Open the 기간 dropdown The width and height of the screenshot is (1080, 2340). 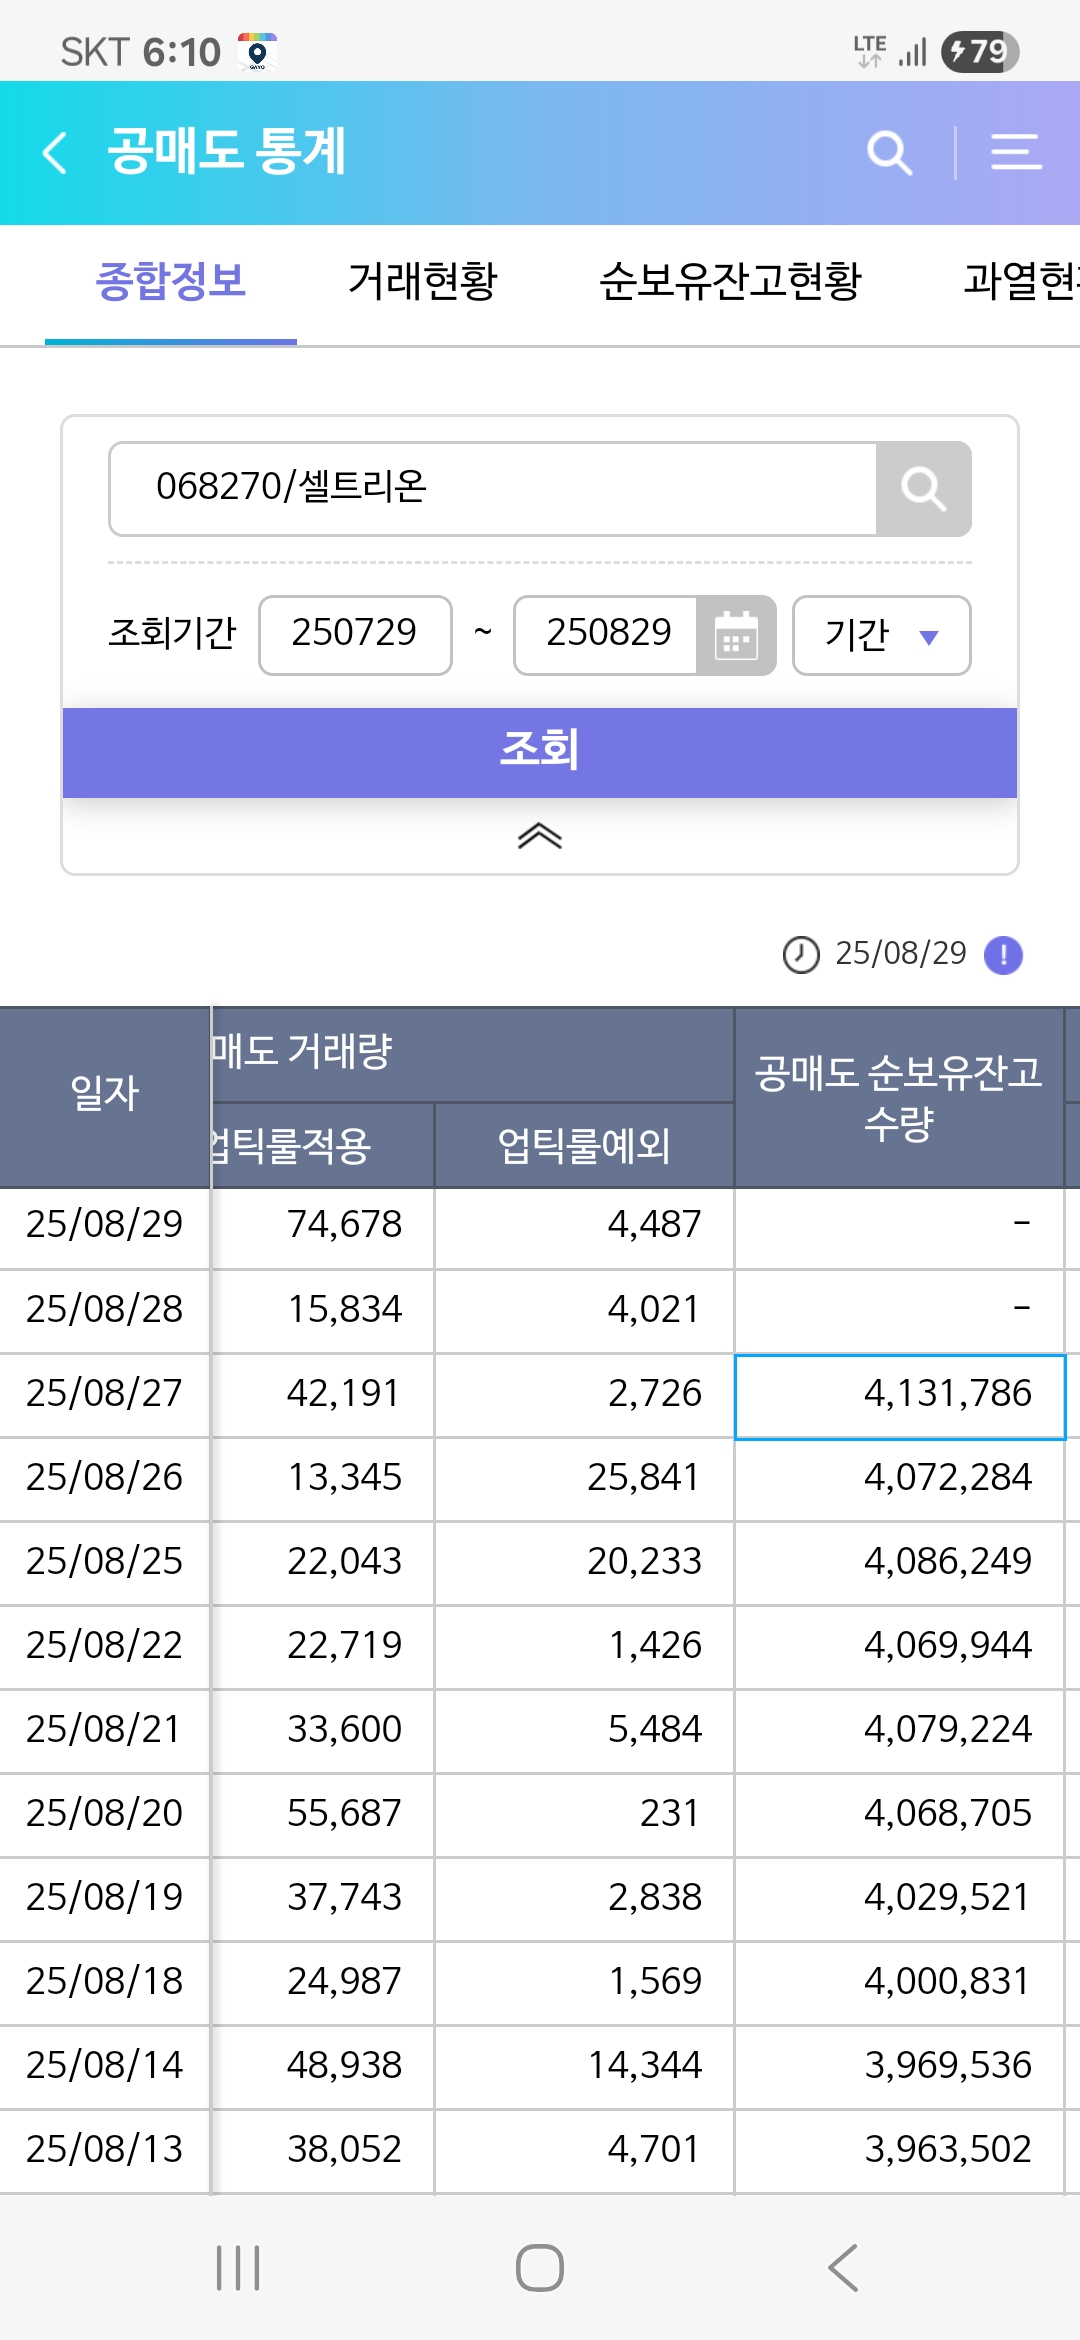point(881,636)
